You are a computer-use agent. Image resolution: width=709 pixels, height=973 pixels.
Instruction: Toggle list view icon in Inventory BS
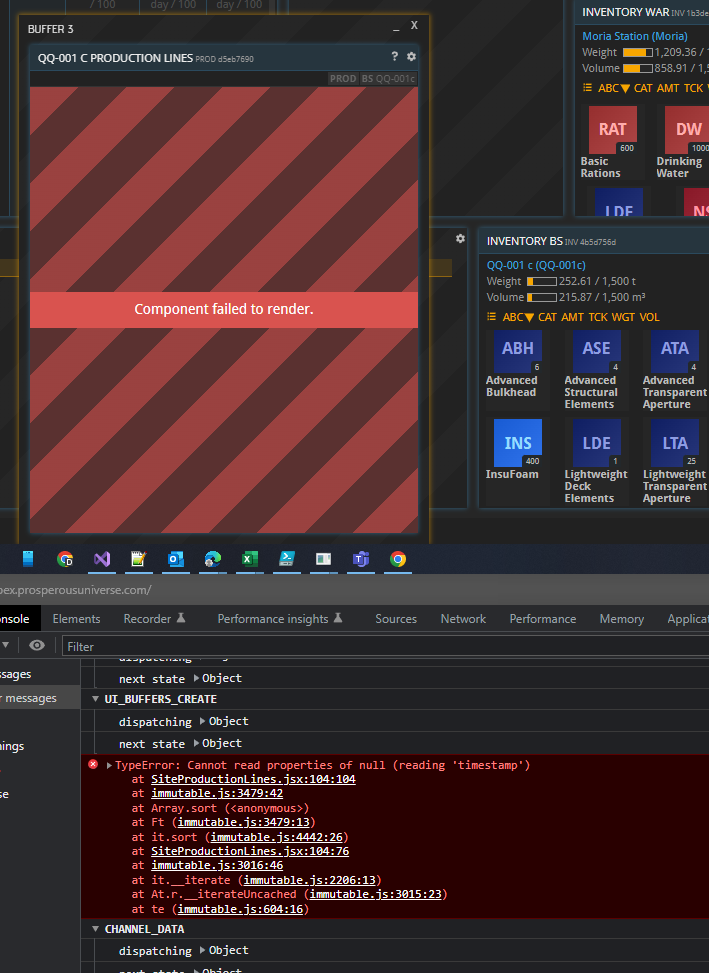click(491, 317)
